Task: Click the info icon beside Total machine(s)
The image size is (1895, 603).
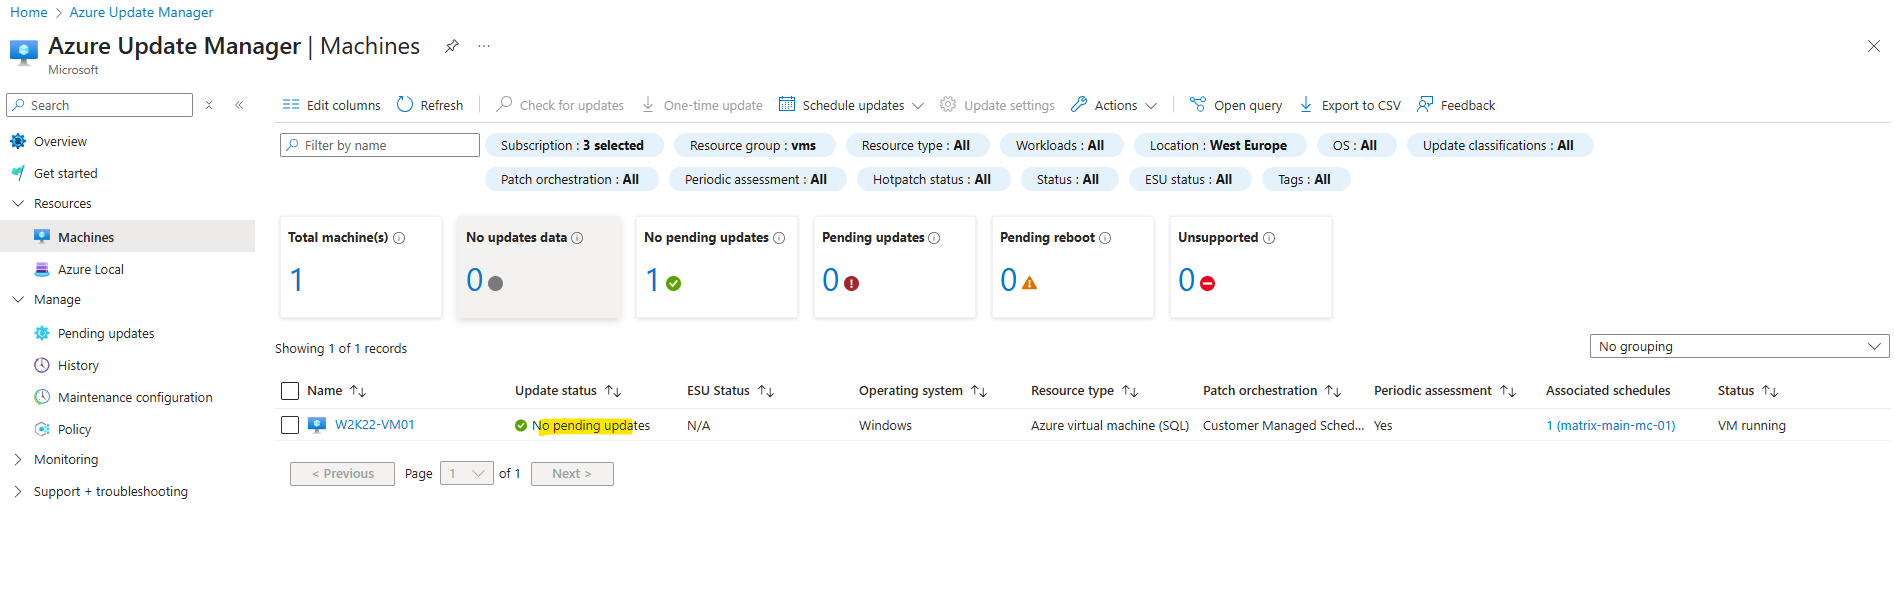Action: tap(399, 238)
